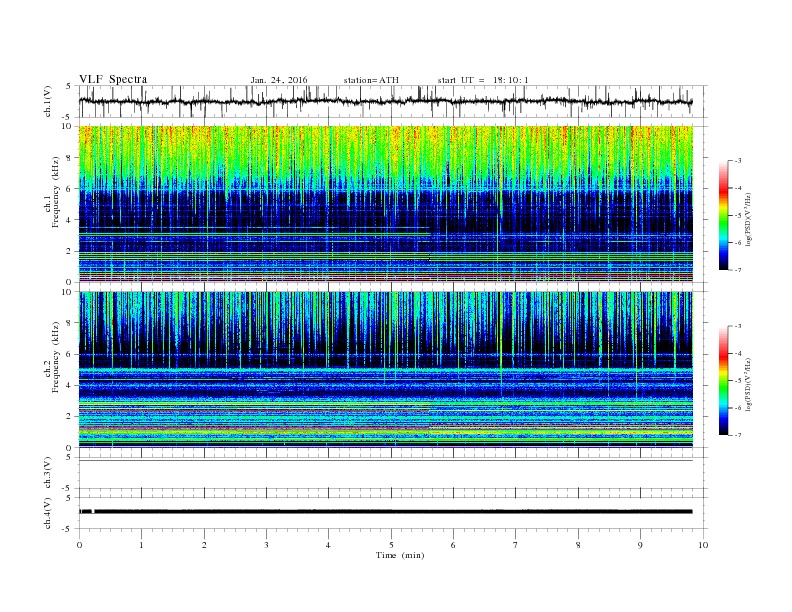
Task: Click time-axis tick label "3"
Action: point(266,545)
